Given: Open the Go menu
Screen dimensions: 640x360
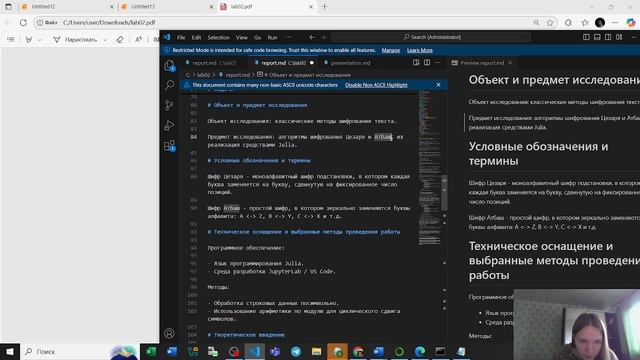Looking at the screenshot, I should (257, 38).
